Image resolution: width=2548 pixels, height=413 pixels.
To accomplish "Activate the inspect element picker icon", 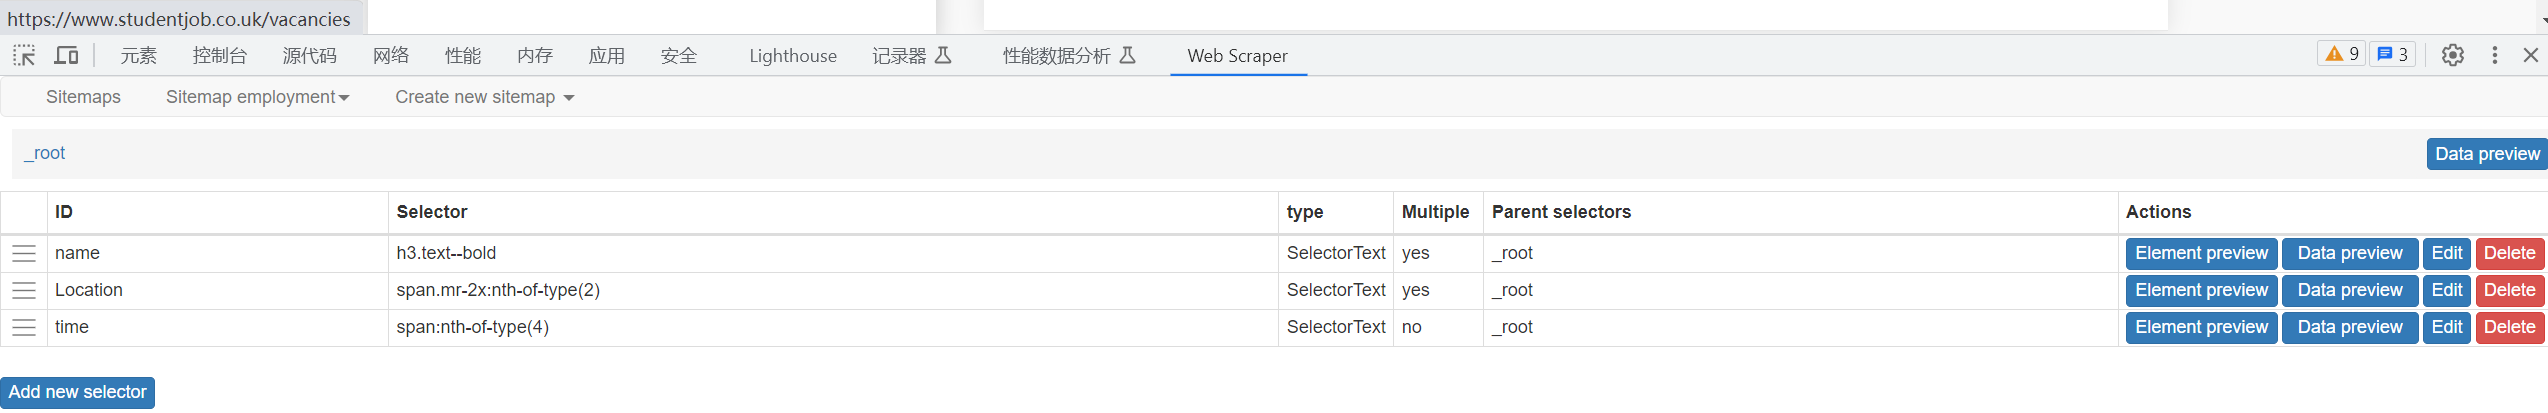I will click(x=24, y=56).
